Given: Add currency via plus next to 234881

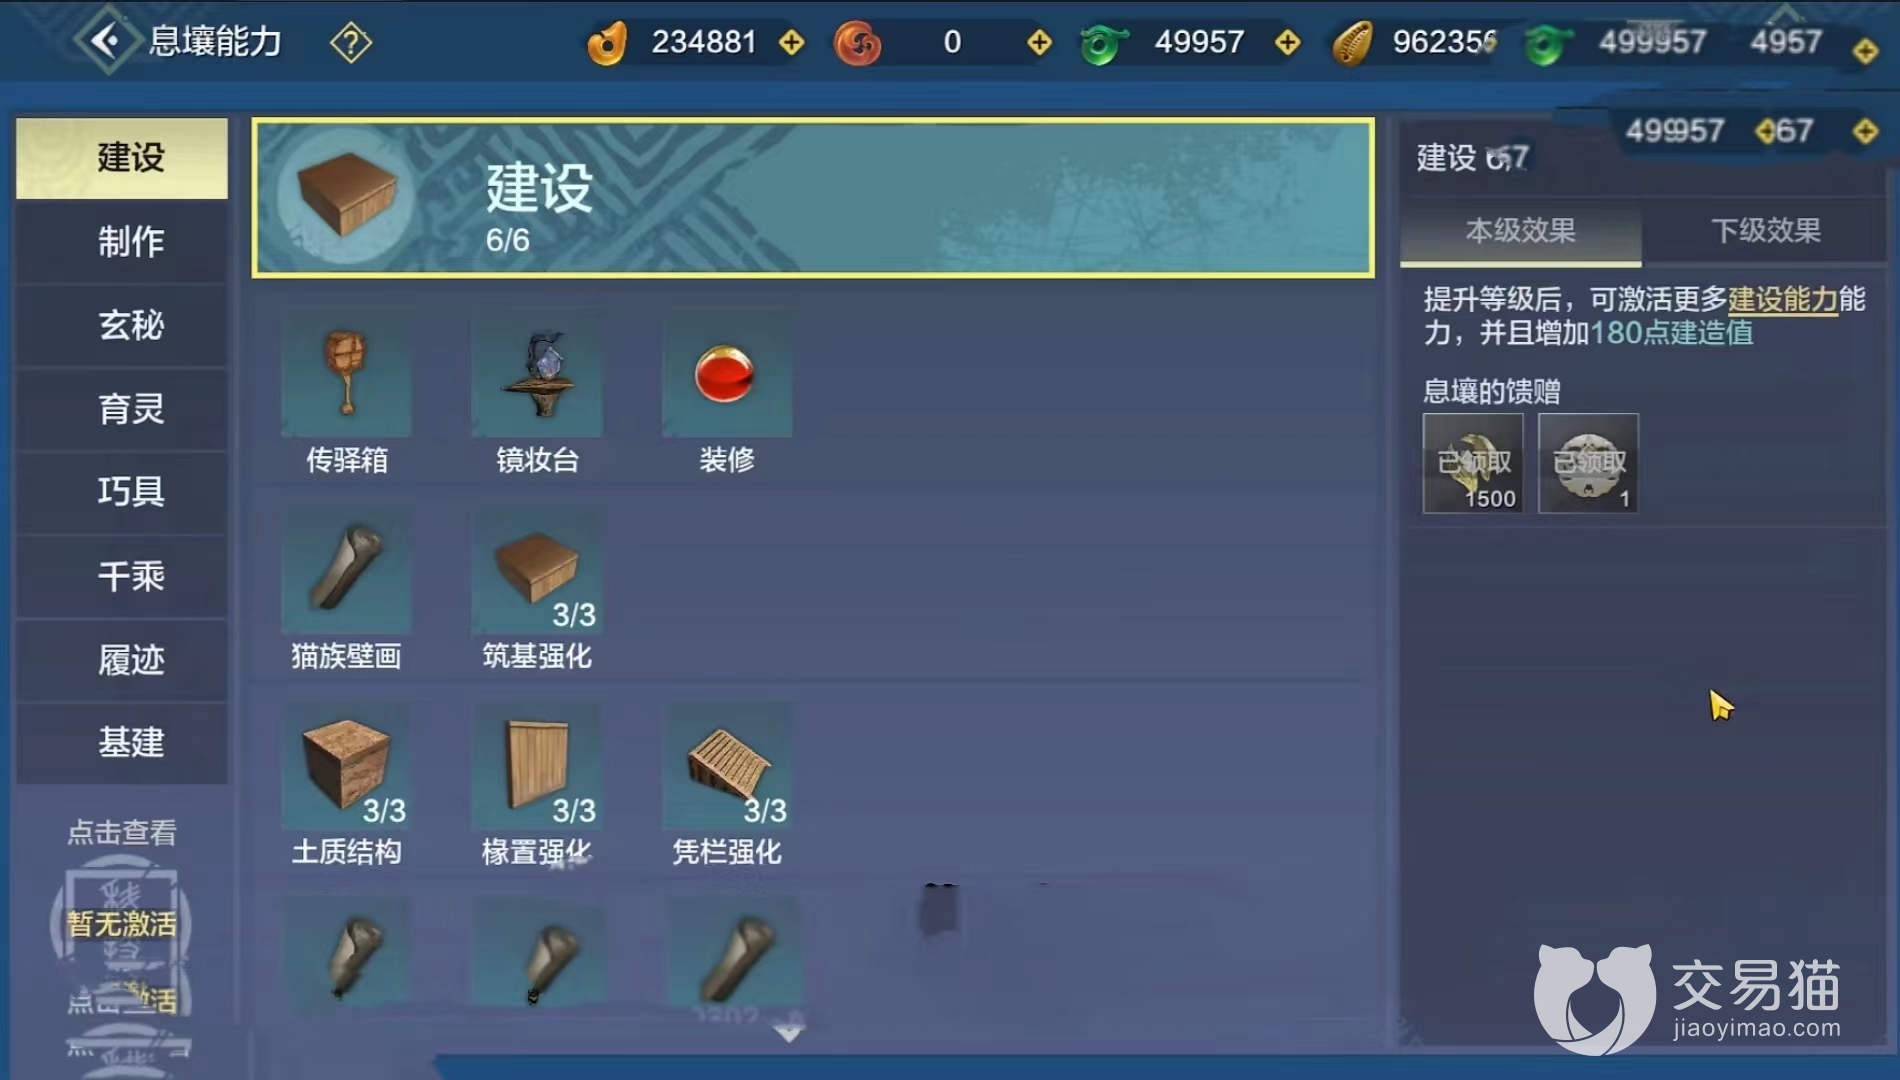Looking at the screenshot, I should [x=792, y=42].
